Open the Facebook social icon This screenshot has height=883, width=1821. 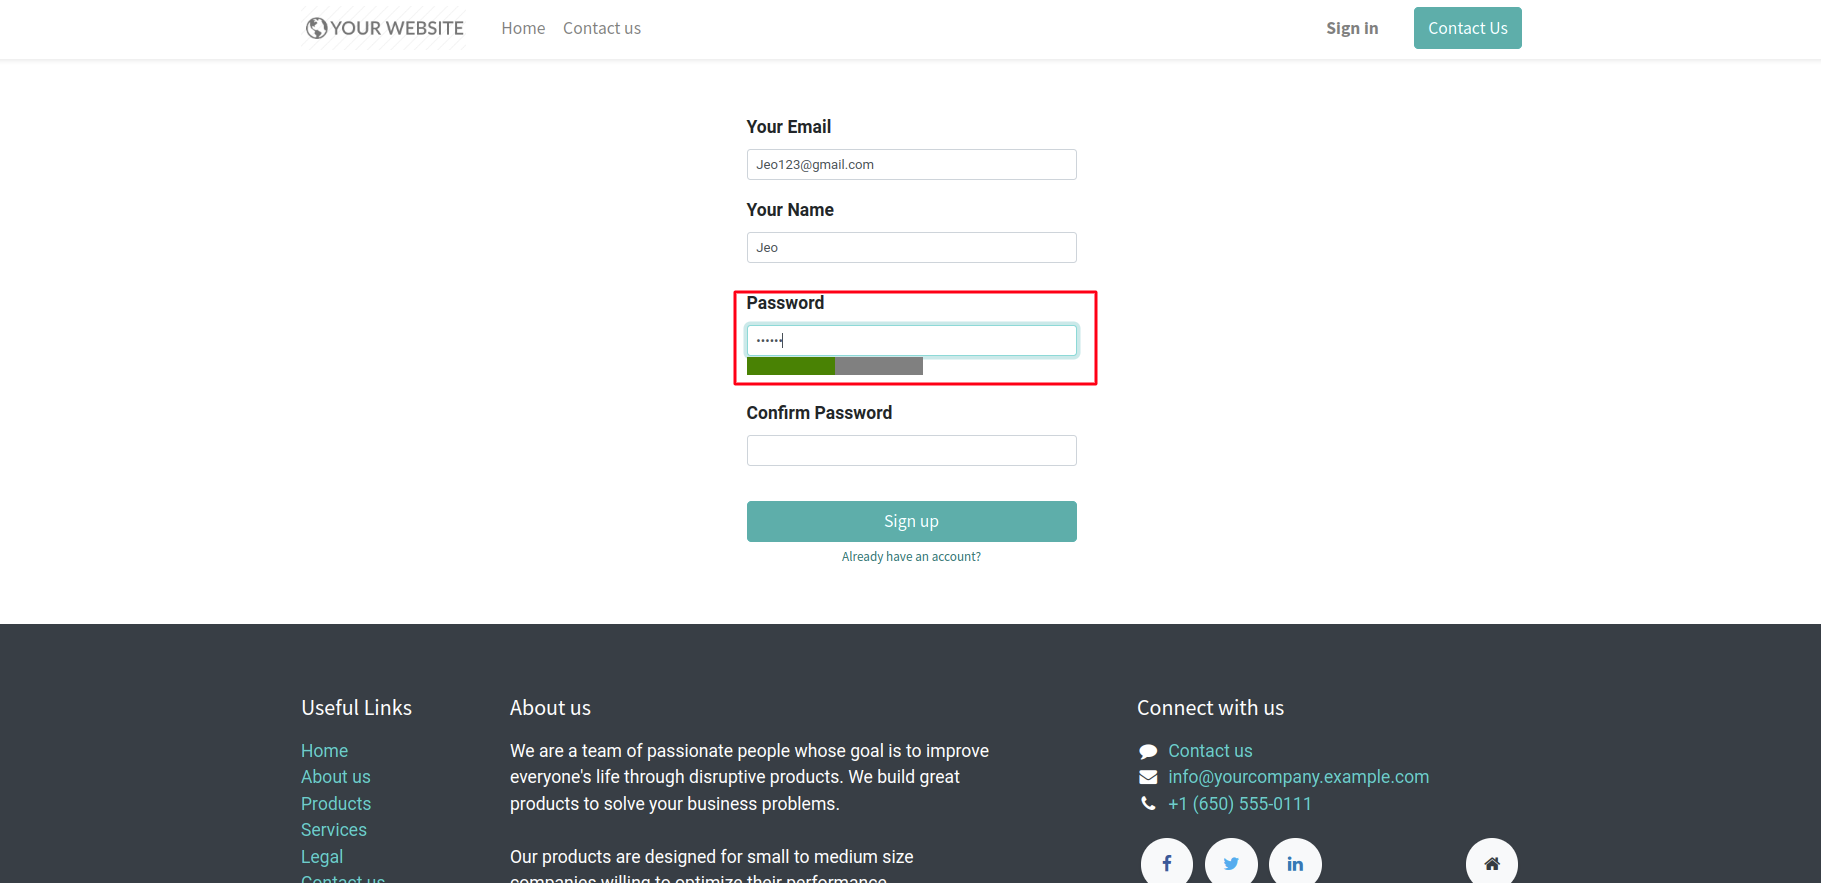1166,863
